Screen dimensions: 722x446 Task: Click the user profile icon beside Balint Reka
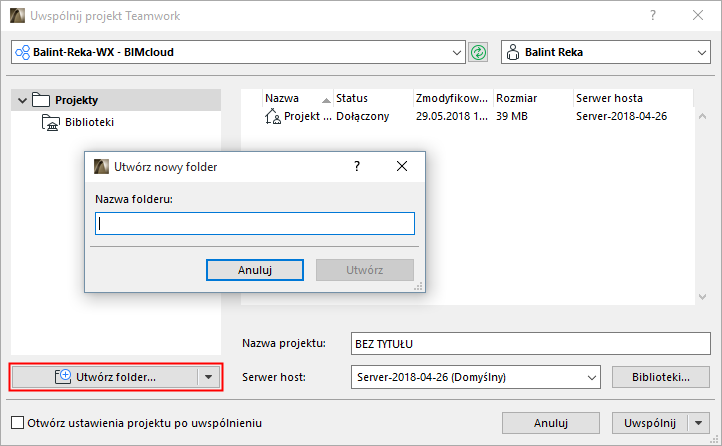[512, 52]
